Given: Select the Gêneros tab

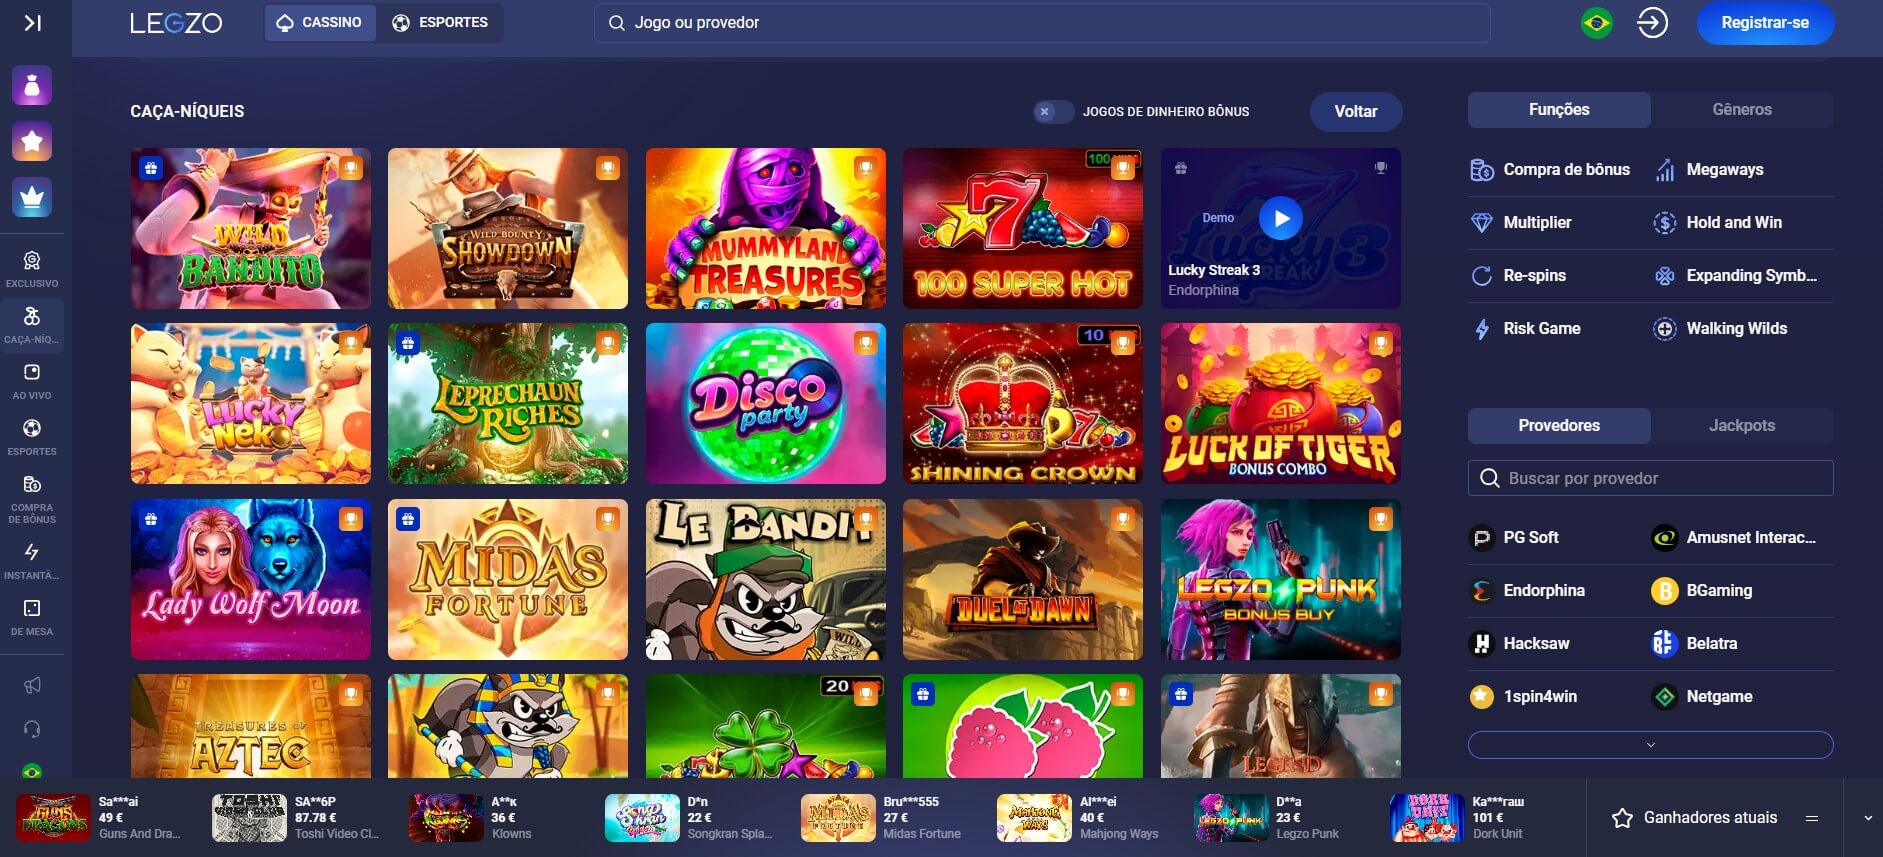Looking at the screenshot, I should [x=1742, y=110].
